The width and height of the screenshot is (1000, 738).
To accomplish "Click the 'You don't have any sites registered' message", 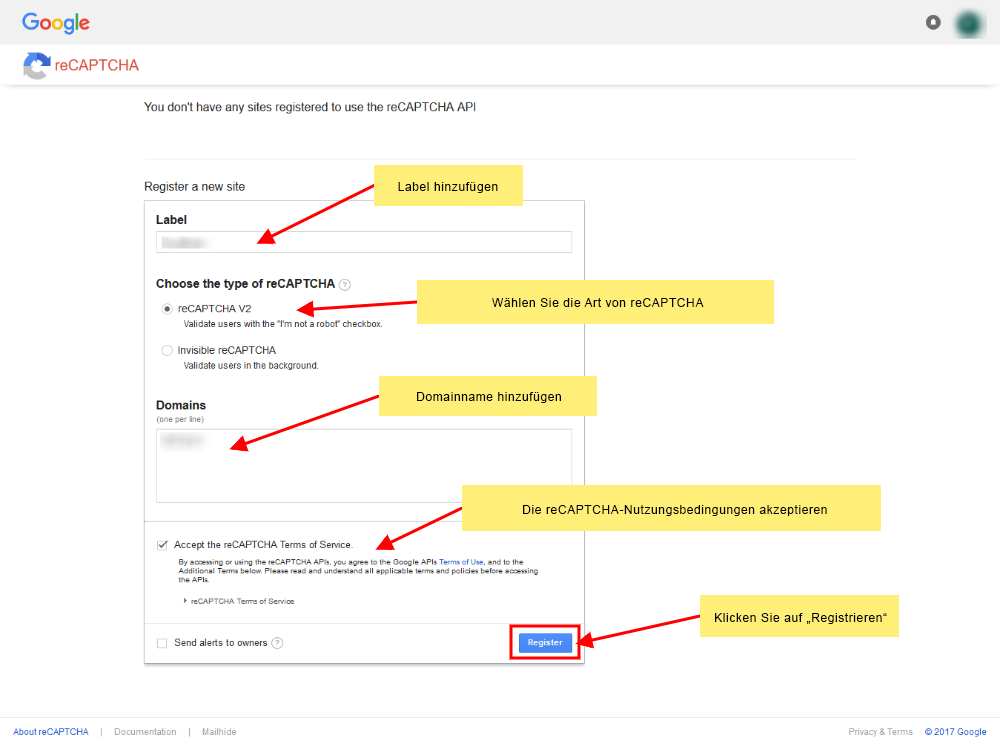I will click(310, 107).
